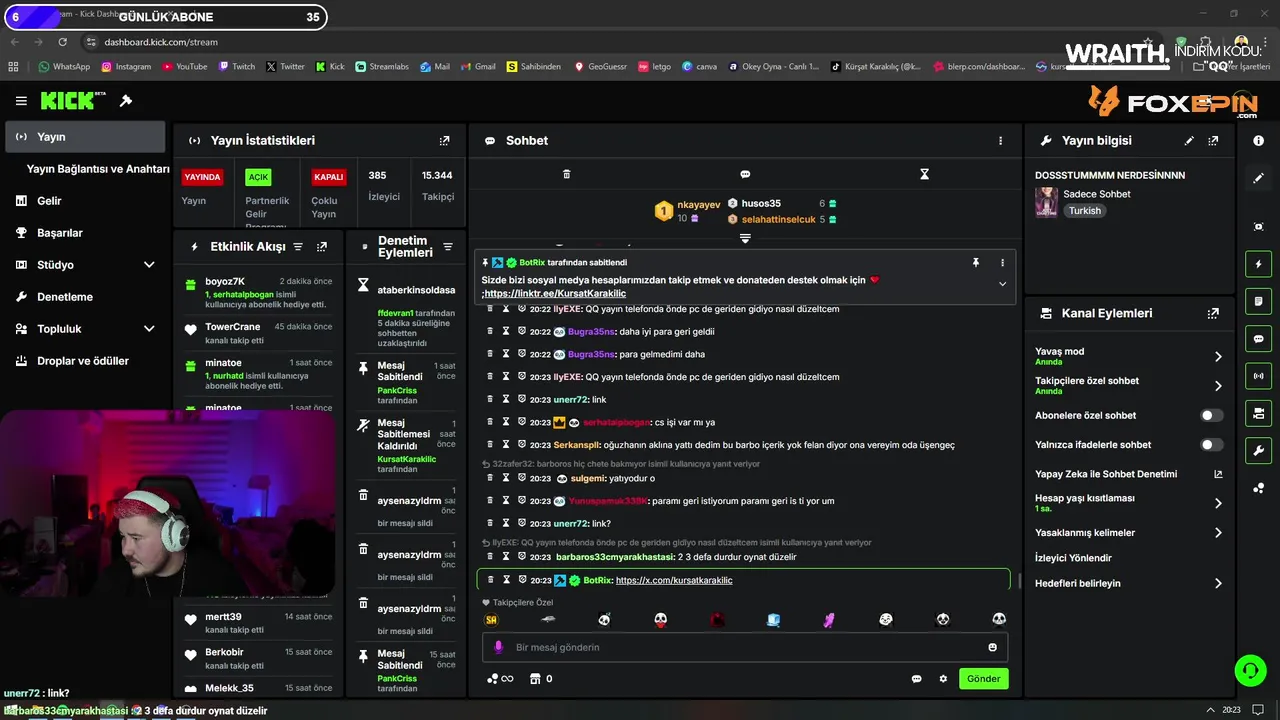Click the info icon on the right rail
Screen dimensions: 1280x720
[x=1258, y=141]
